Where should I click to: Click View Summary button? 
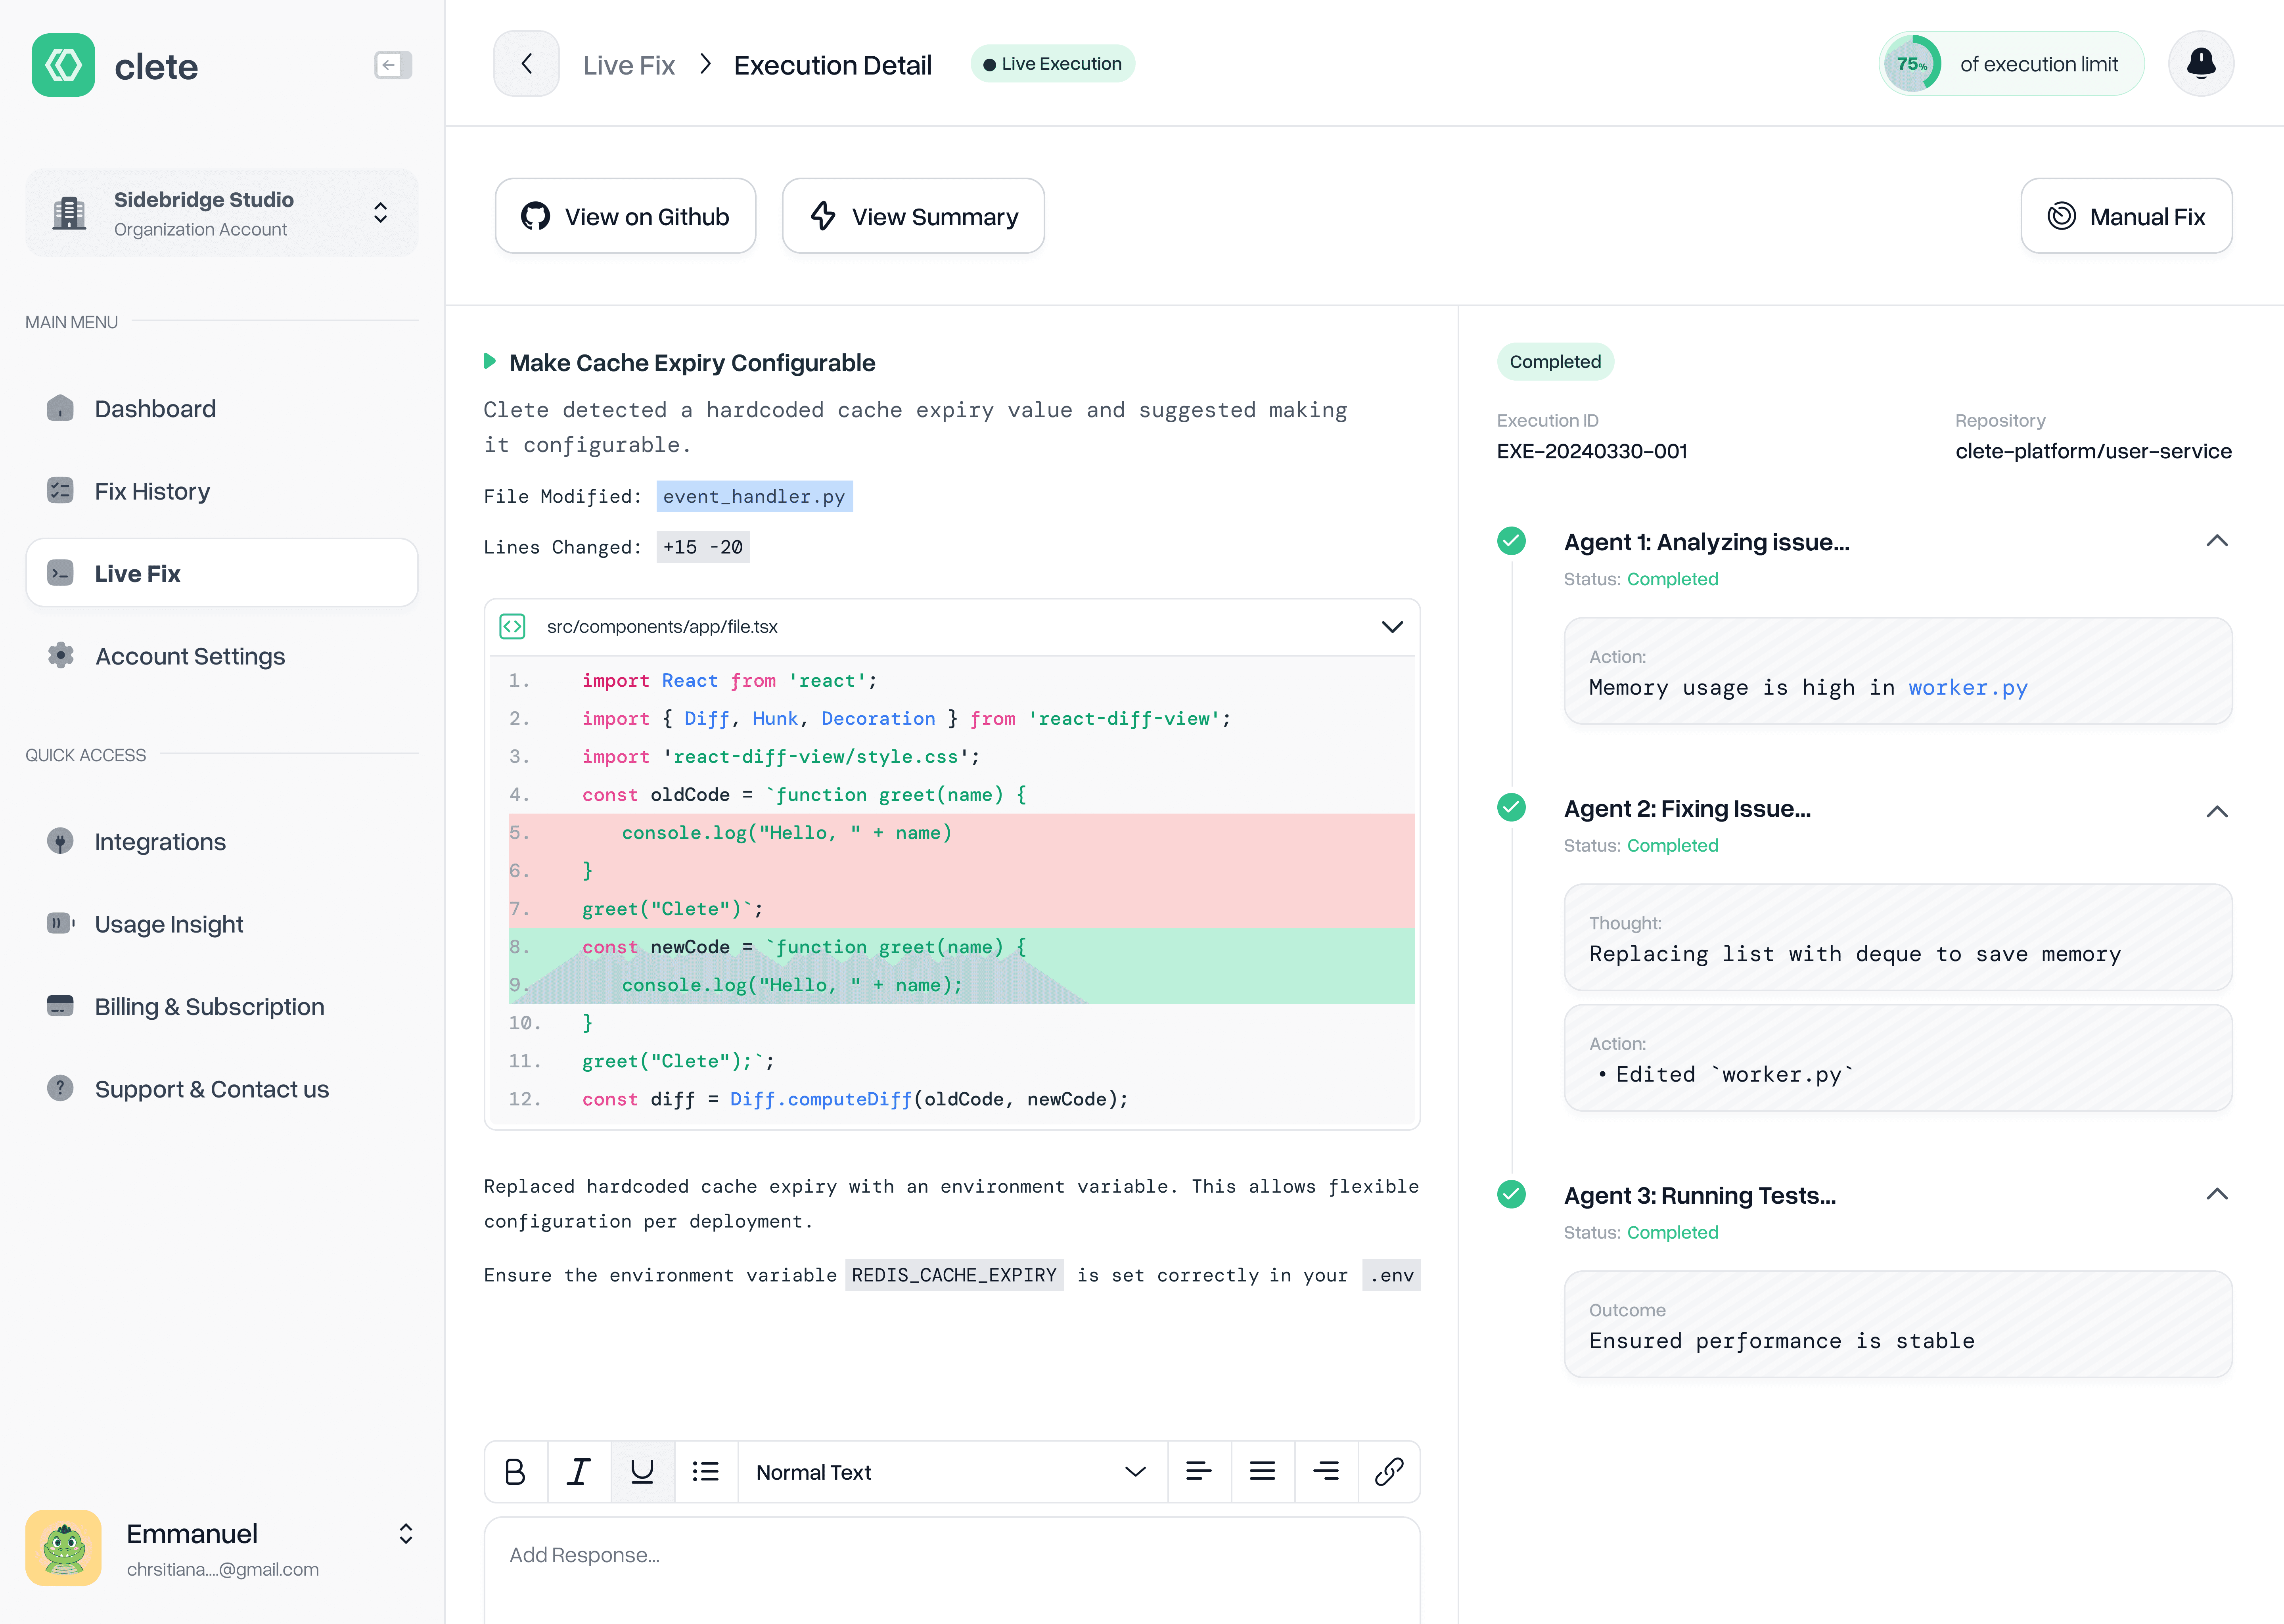[913, 216]
